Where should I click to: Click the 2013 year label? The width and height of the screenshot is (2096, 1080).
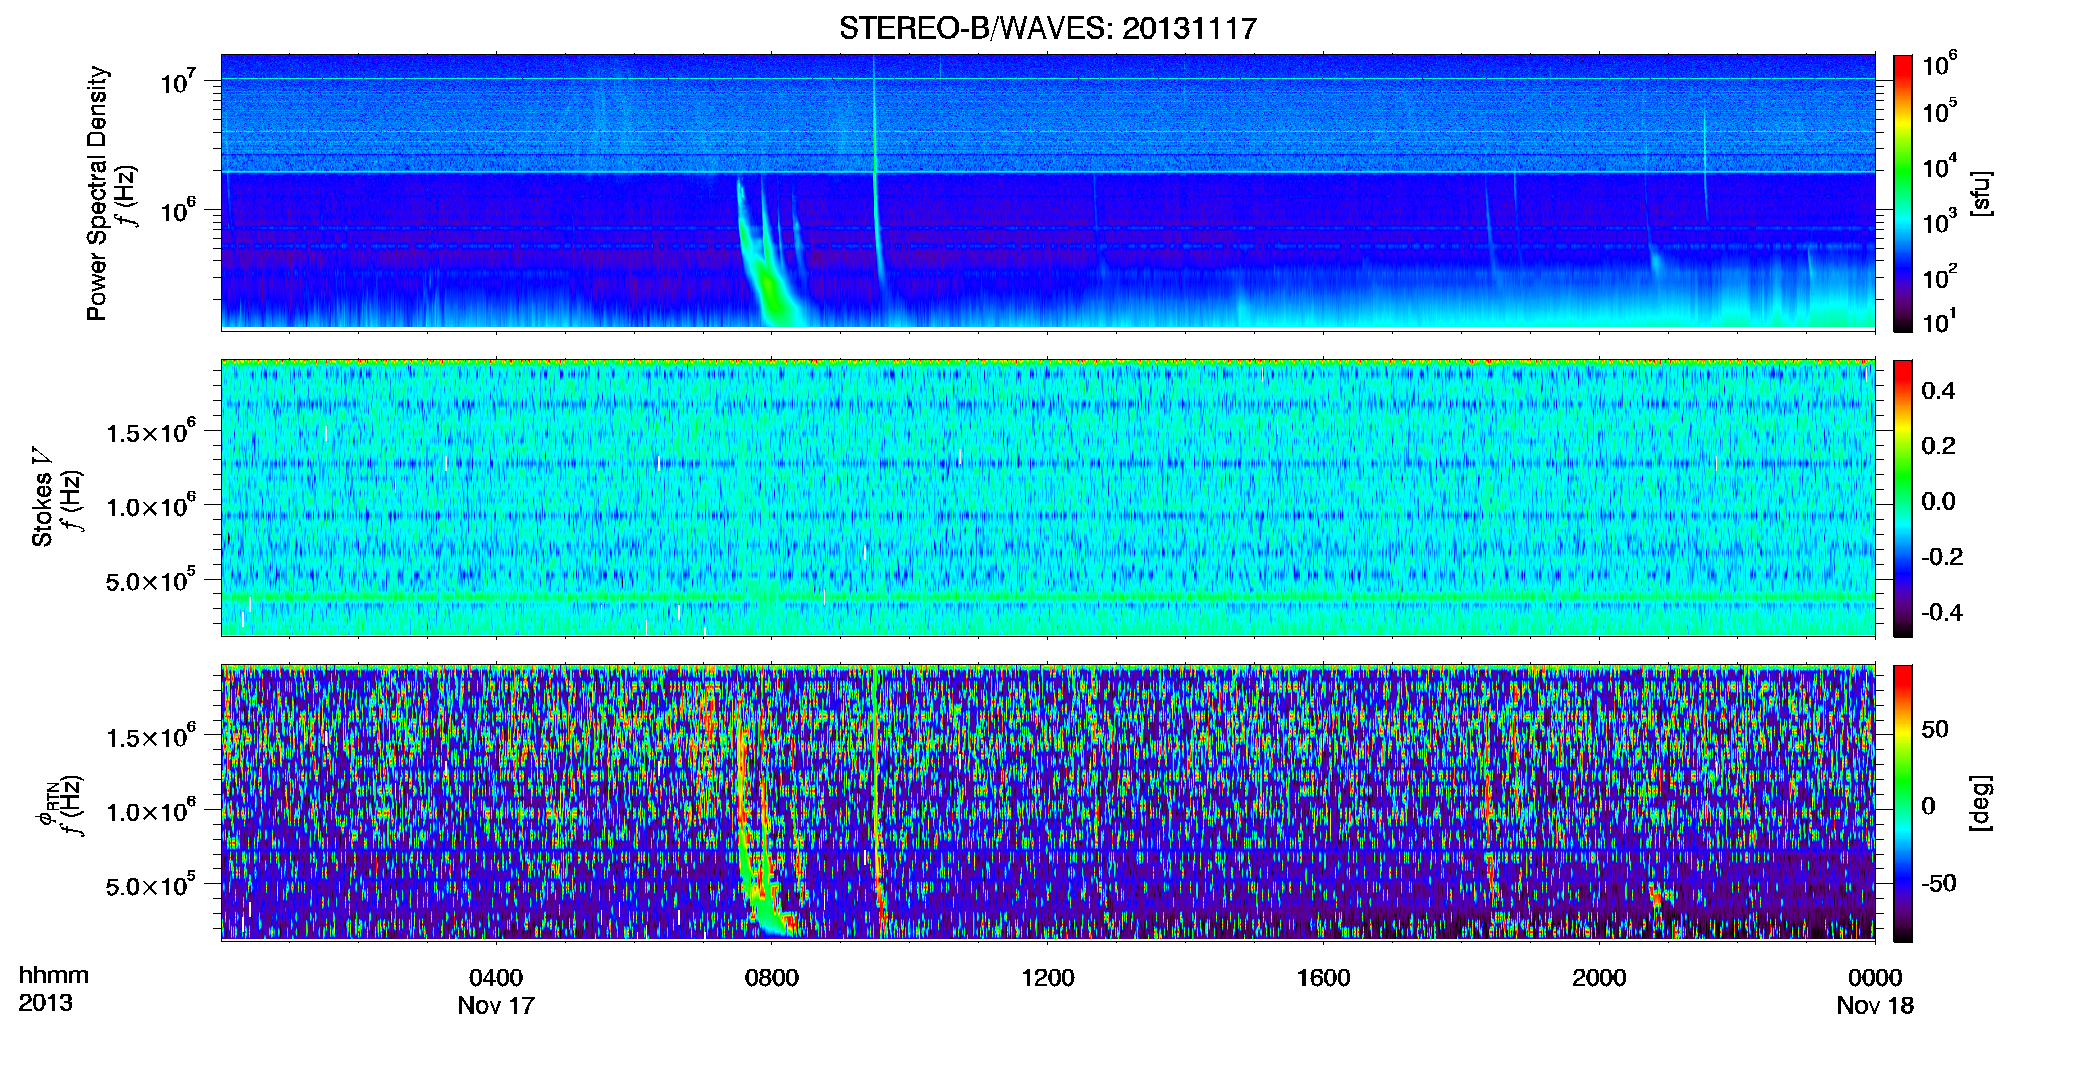click(45, 1003)
